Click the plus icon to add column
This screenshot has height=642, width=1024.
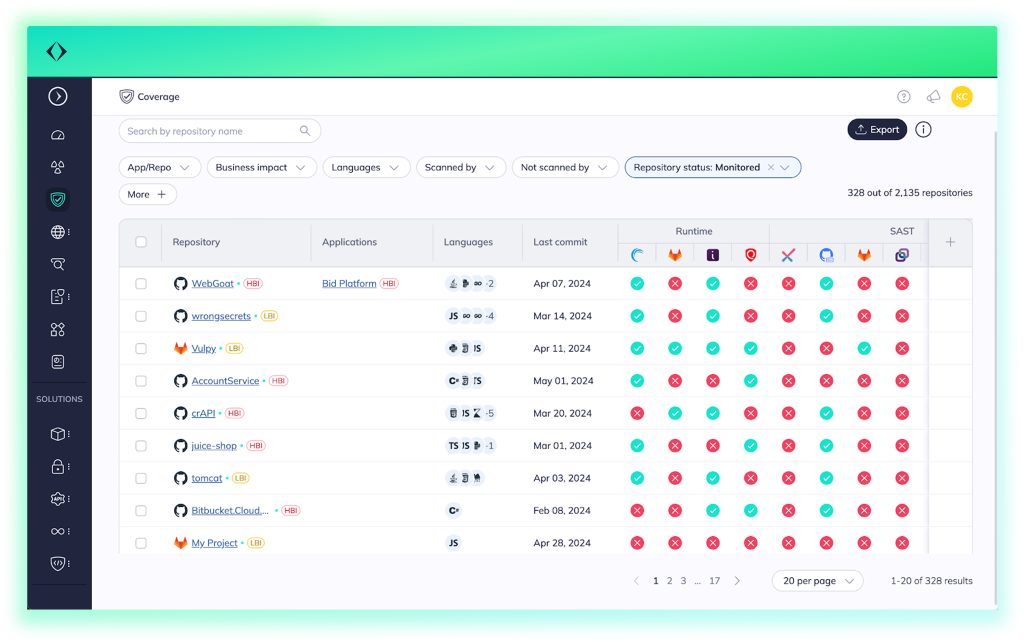950,242
